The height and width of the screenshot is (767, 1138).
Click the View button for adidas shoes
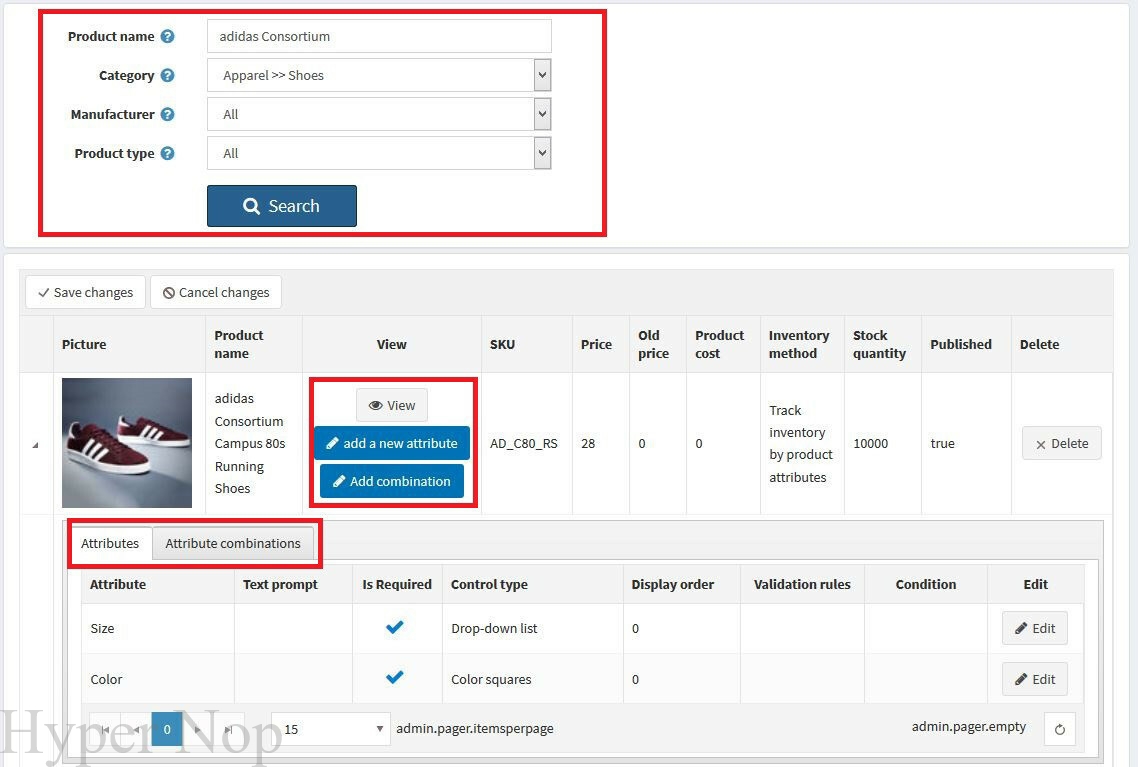click(x=392, y=405)
